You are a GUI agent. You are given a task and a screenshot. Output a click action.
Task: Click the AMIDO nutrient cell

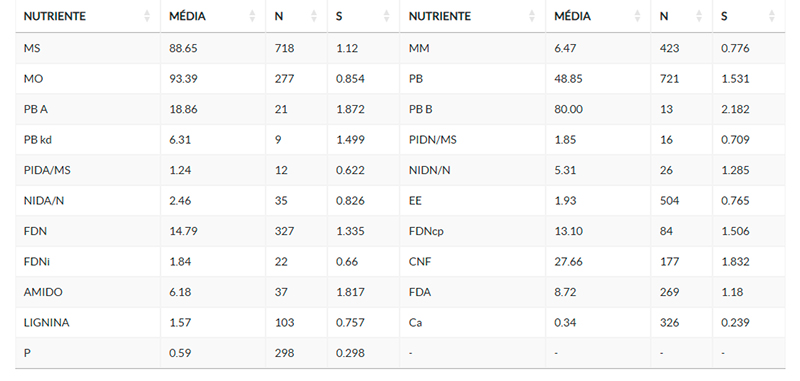click(x=88, y=292)
